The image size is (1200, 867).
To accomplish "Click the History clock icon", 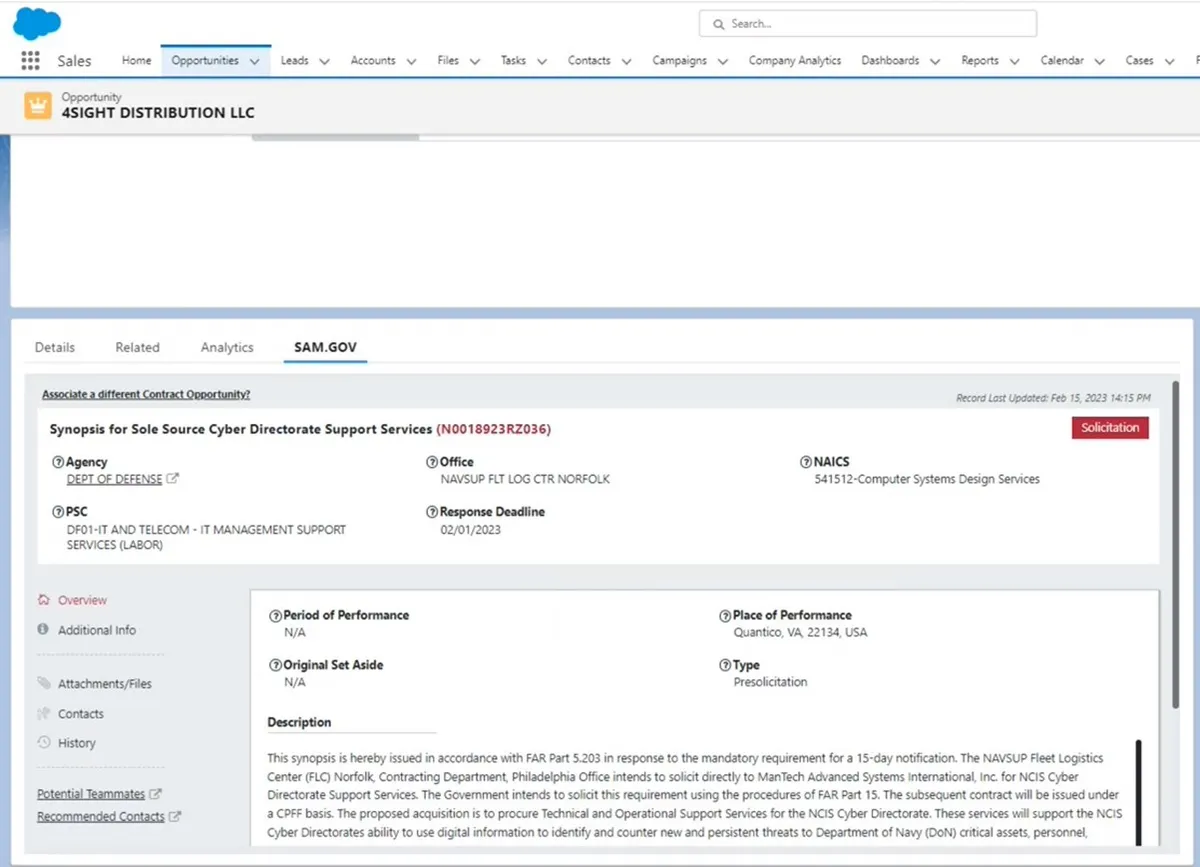I will coord(43,743).
